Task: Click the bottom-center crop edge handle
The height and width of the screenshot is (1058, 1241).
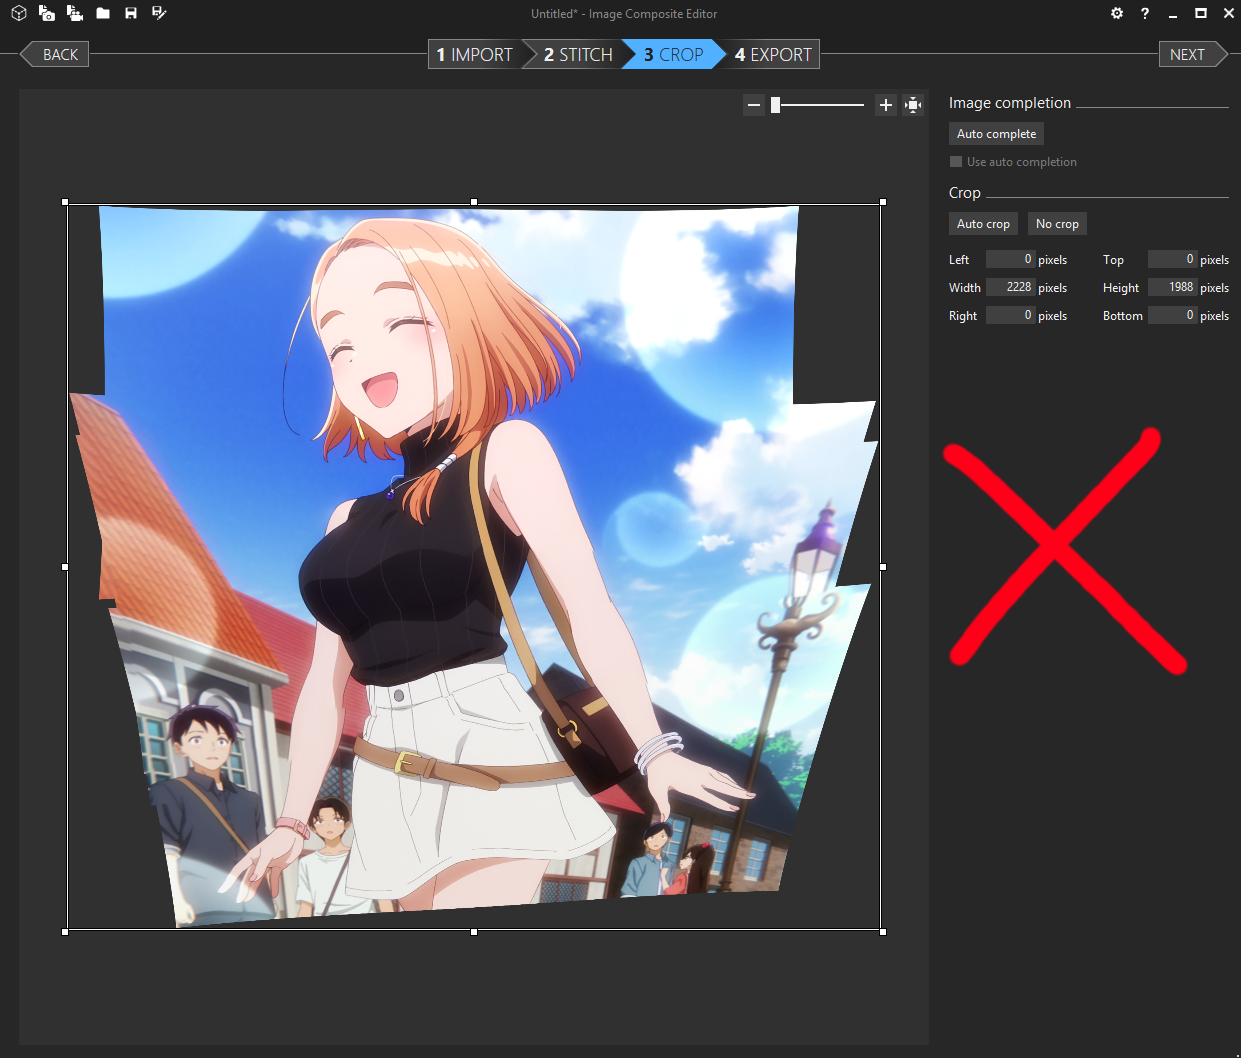Action: 474,932
